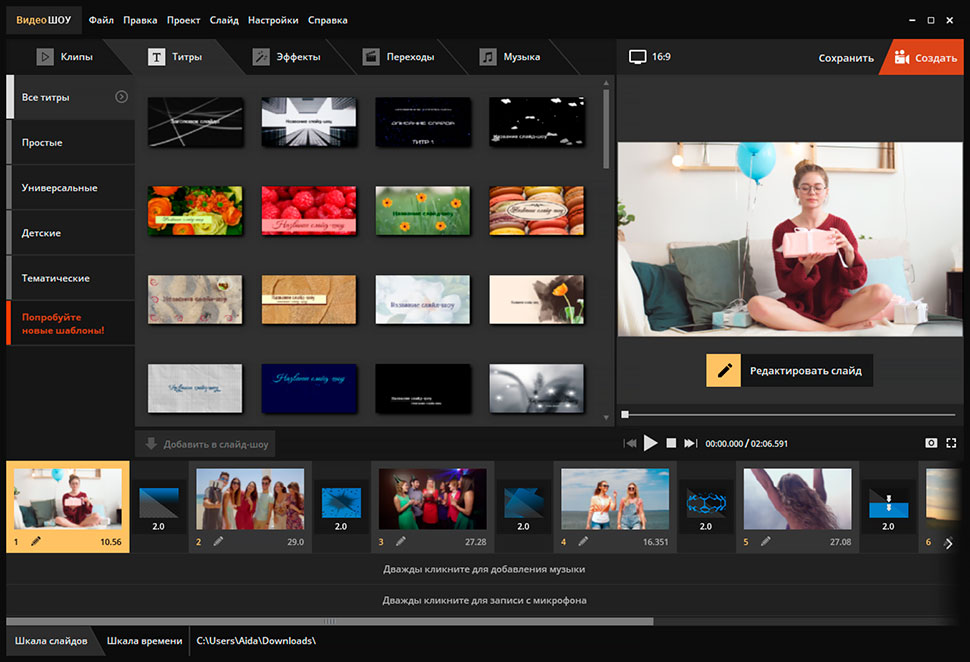Image resolution: width=970 pixels, height=662 pixels.
Task: Click the microphone recording track row
Action: coord(484,600)
